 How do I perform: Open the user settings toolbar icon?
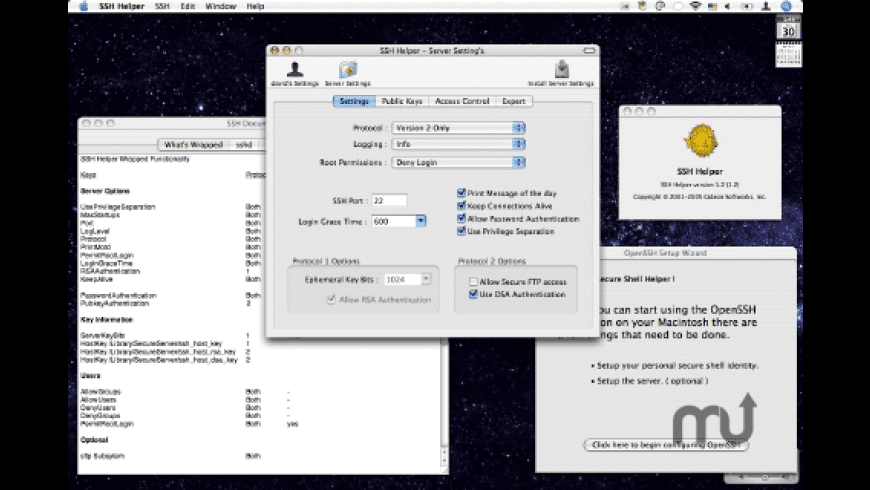[x=295, y=74]
